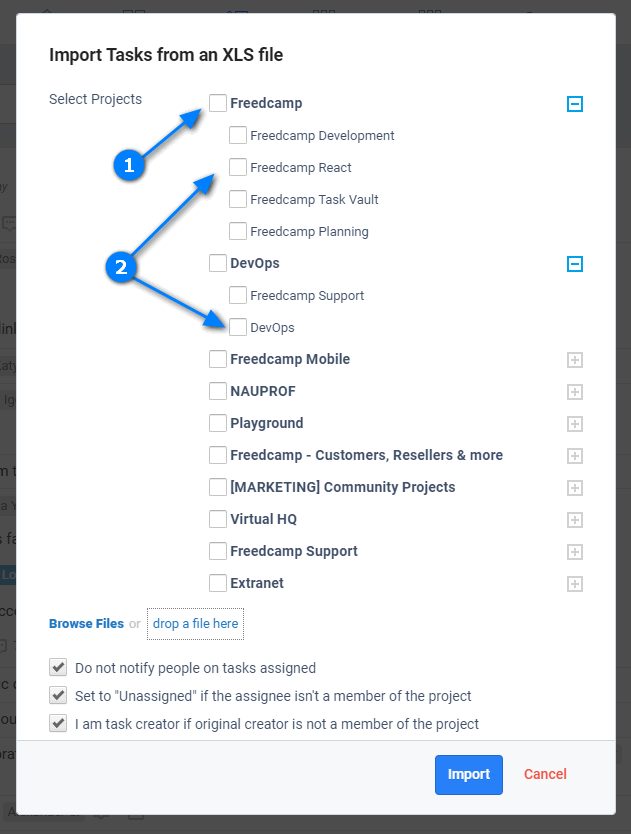This screenshot has width=631, height=834.
Task: Click the Browse Files link
Action: pos(86,624)
